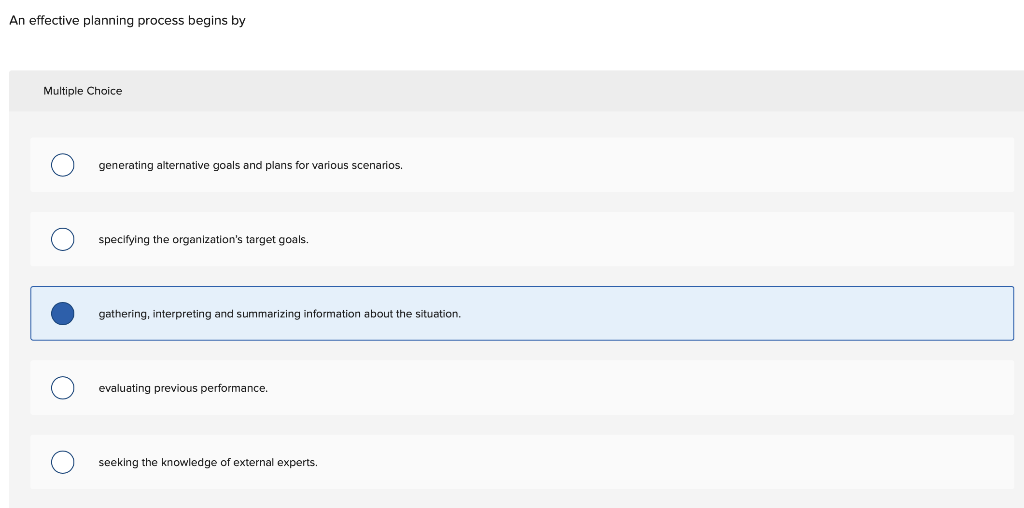Click text 'seeking the knowledge of external experts.'
Viewport: 1024px width, 508px height.
point(208,462)
